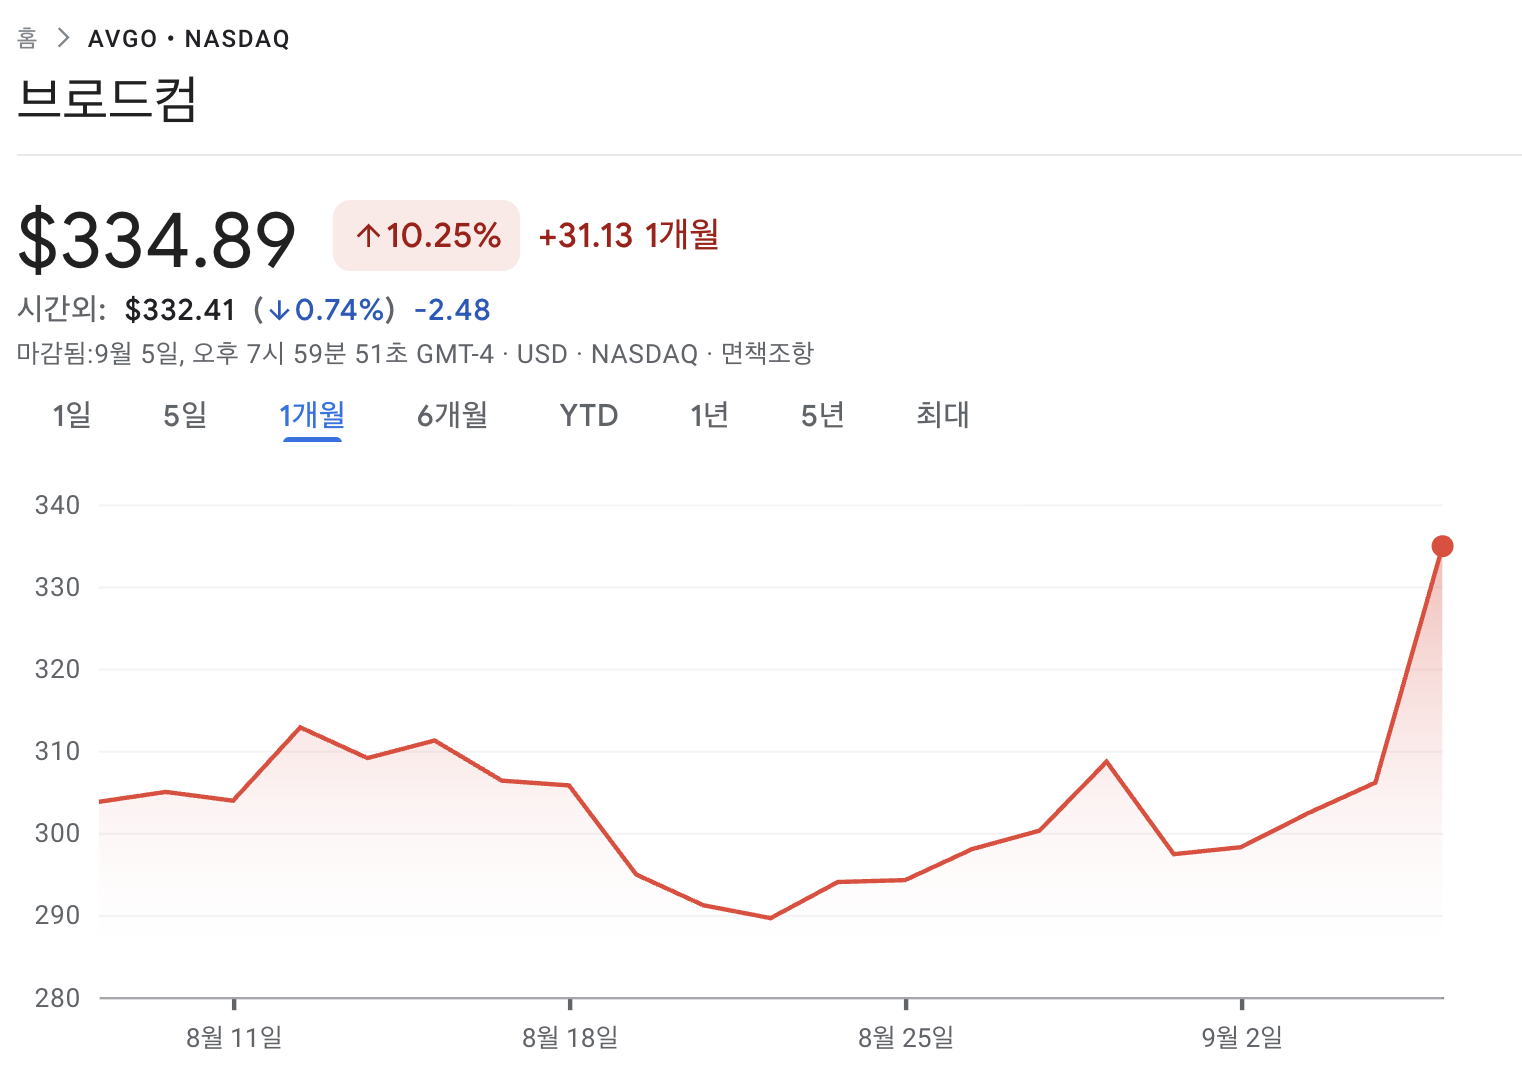Click the red endpoint dot on chart
The height and width of the screenshot is (1072, 1522).
pos(1442,546)
